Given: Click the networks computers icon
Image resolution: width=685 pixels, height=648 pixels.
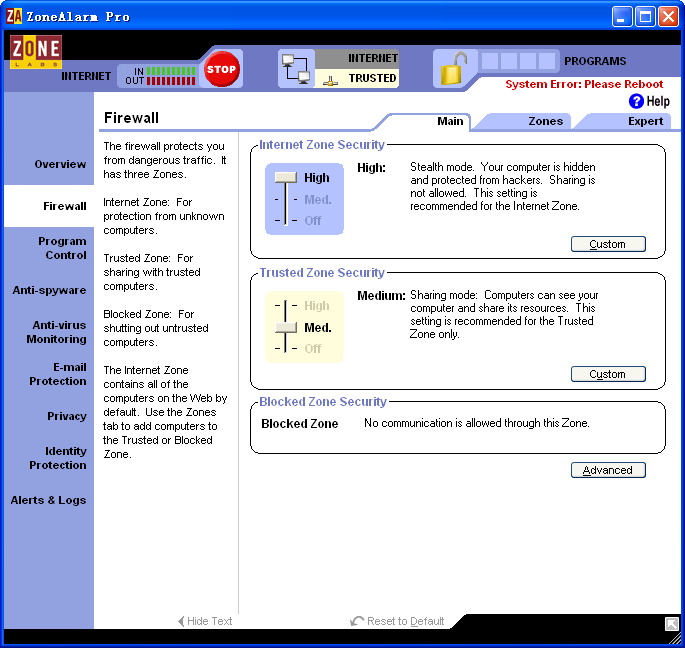Looking at the screenshot, I should (296, 69).
